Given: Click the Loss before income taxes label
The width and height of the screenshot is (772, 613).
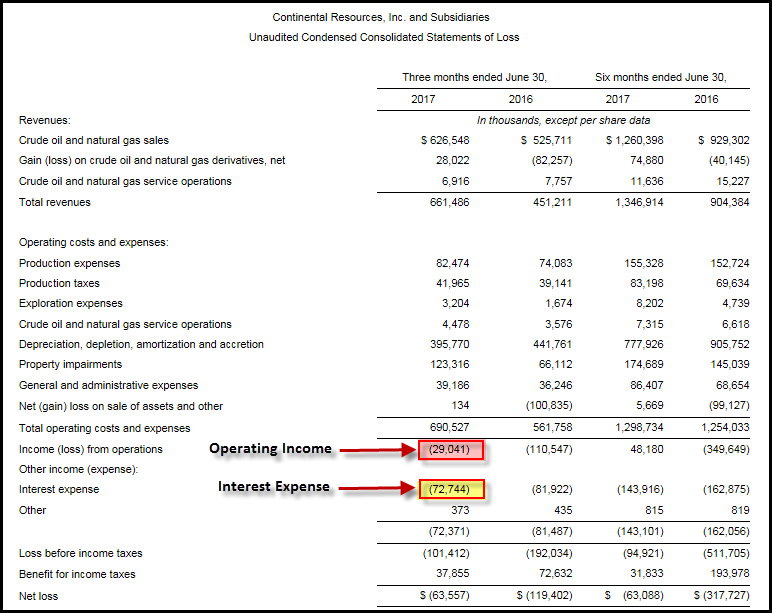Looking at the screenshot, I should click(80, 553).
